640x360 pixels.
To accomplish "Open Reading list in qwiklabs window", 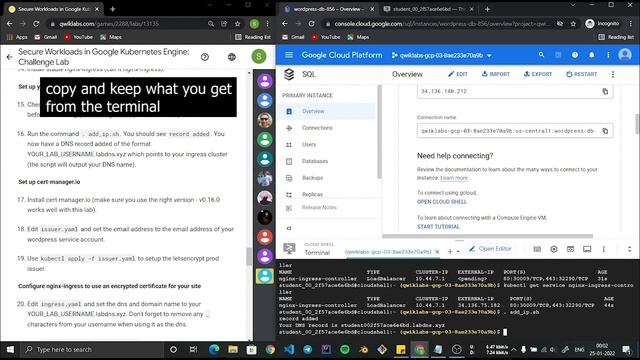I will point(253,37).
